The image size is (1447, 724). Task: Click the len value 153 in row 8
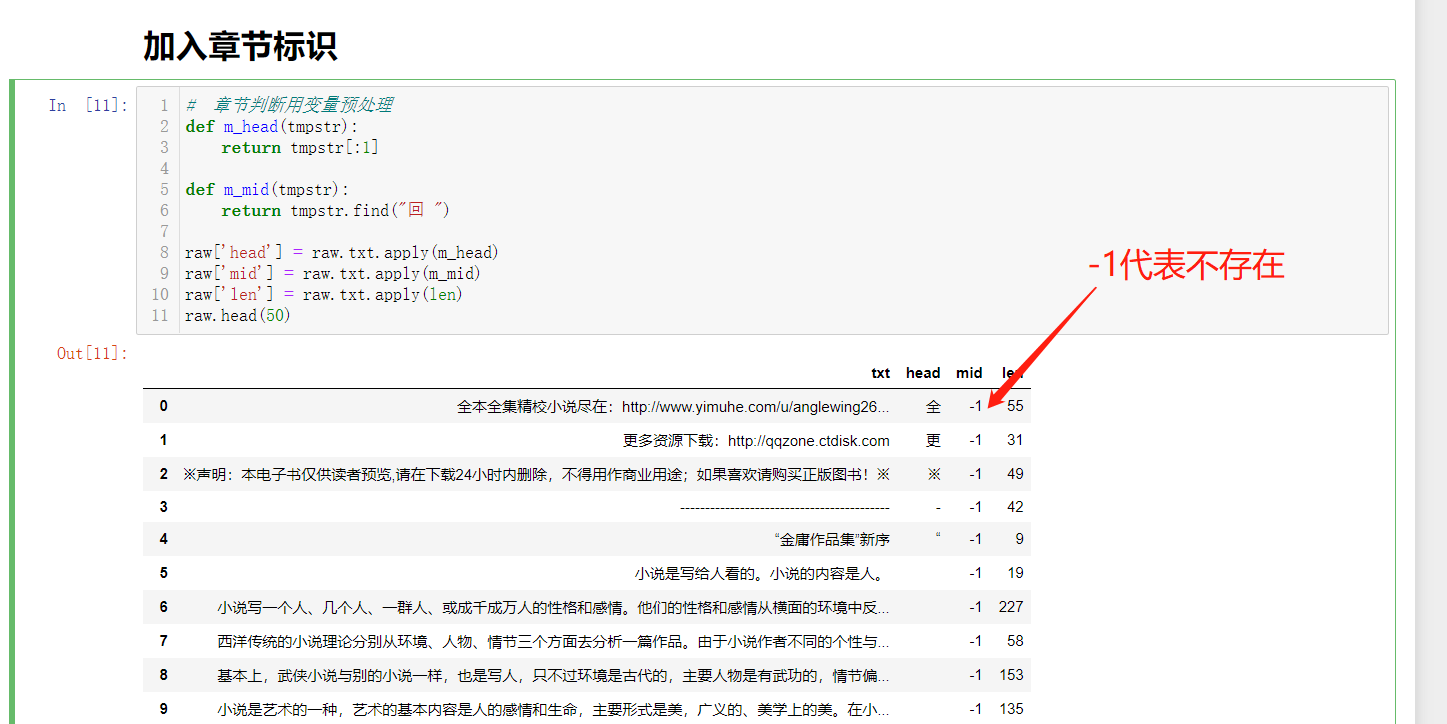(1011, 675)
